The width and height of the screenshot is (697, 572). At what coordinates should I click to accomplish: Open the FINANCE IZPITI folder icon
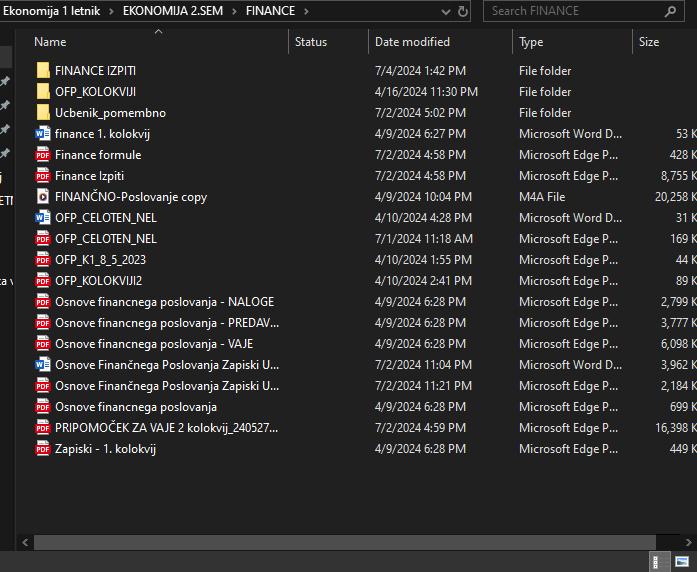point(42,71)
